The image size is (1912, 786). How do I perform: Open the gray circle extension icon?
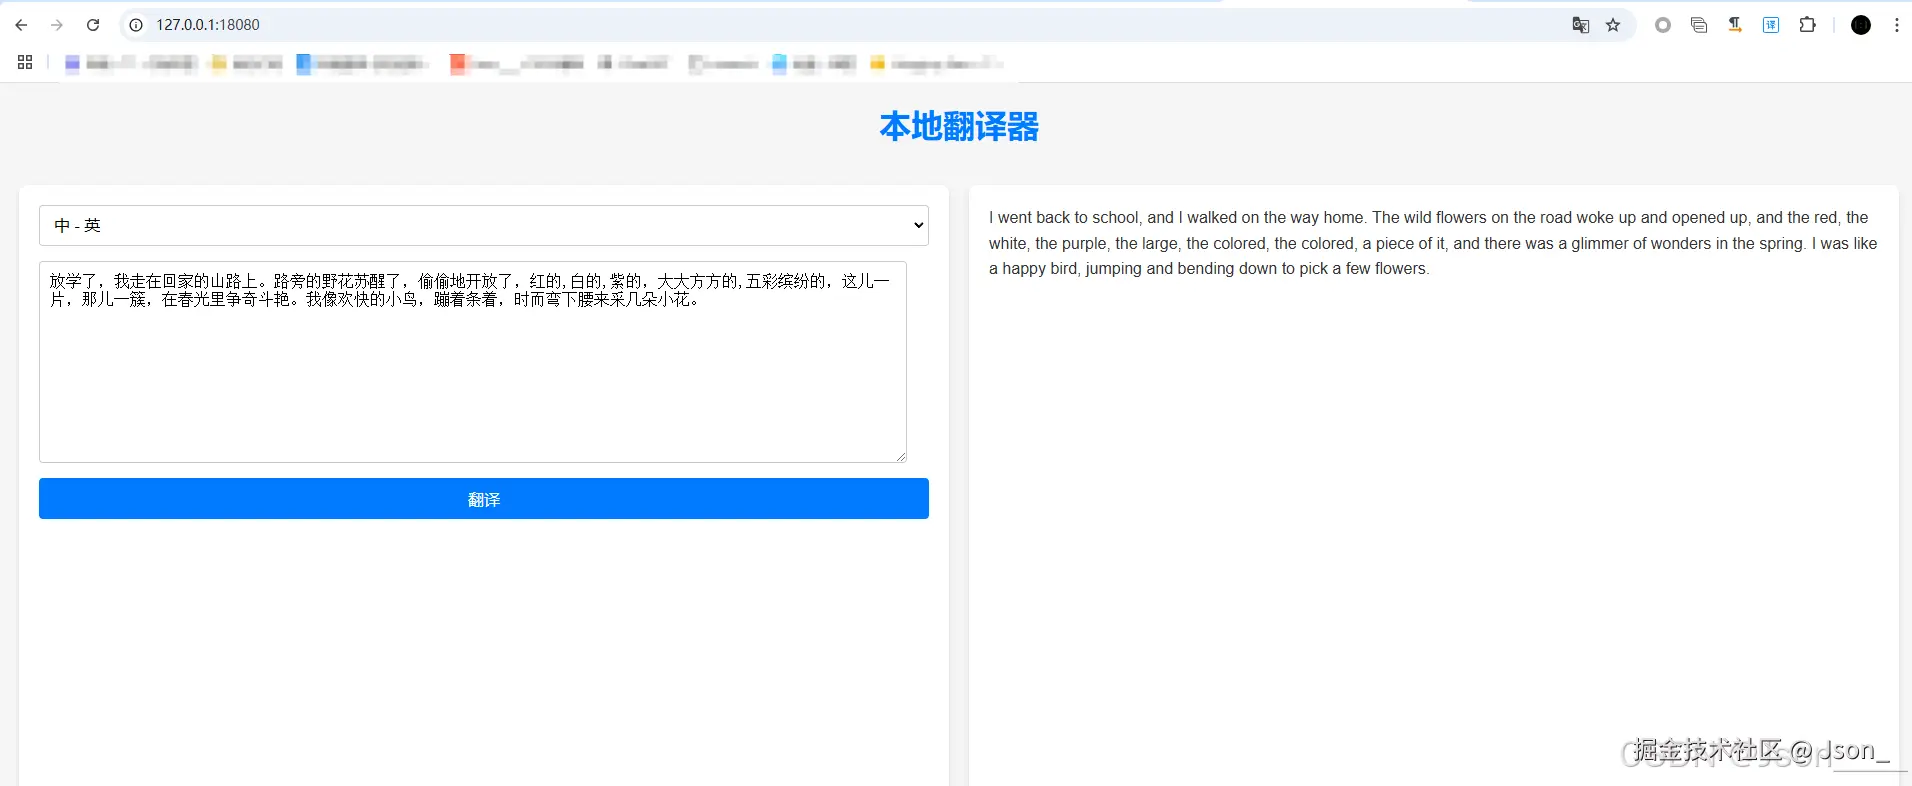click(x=1663, y=25)
